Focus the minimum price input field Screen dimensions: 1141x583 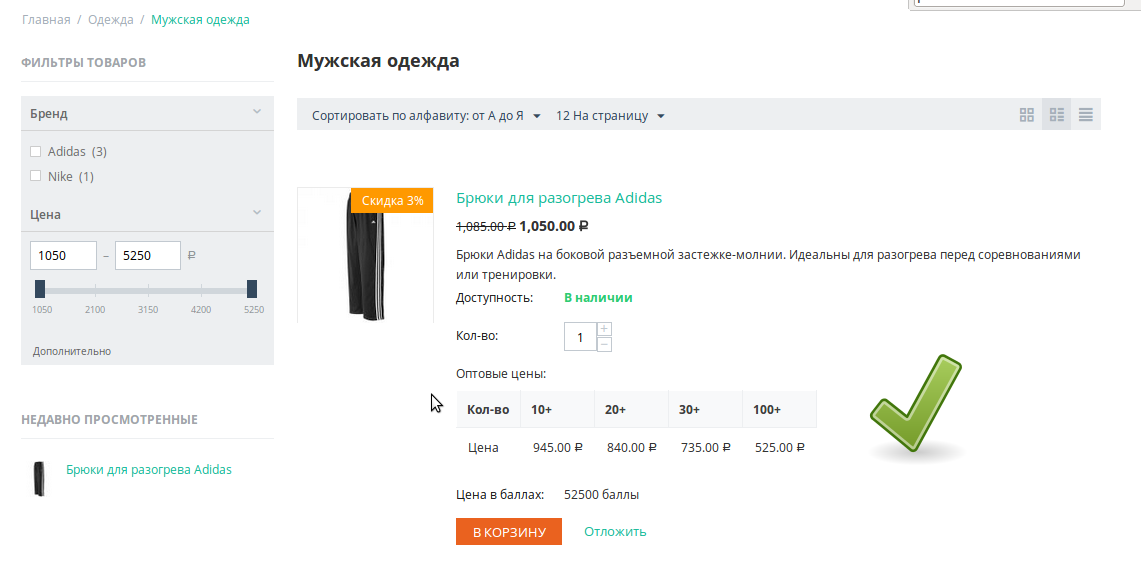(x=63, y=255)
